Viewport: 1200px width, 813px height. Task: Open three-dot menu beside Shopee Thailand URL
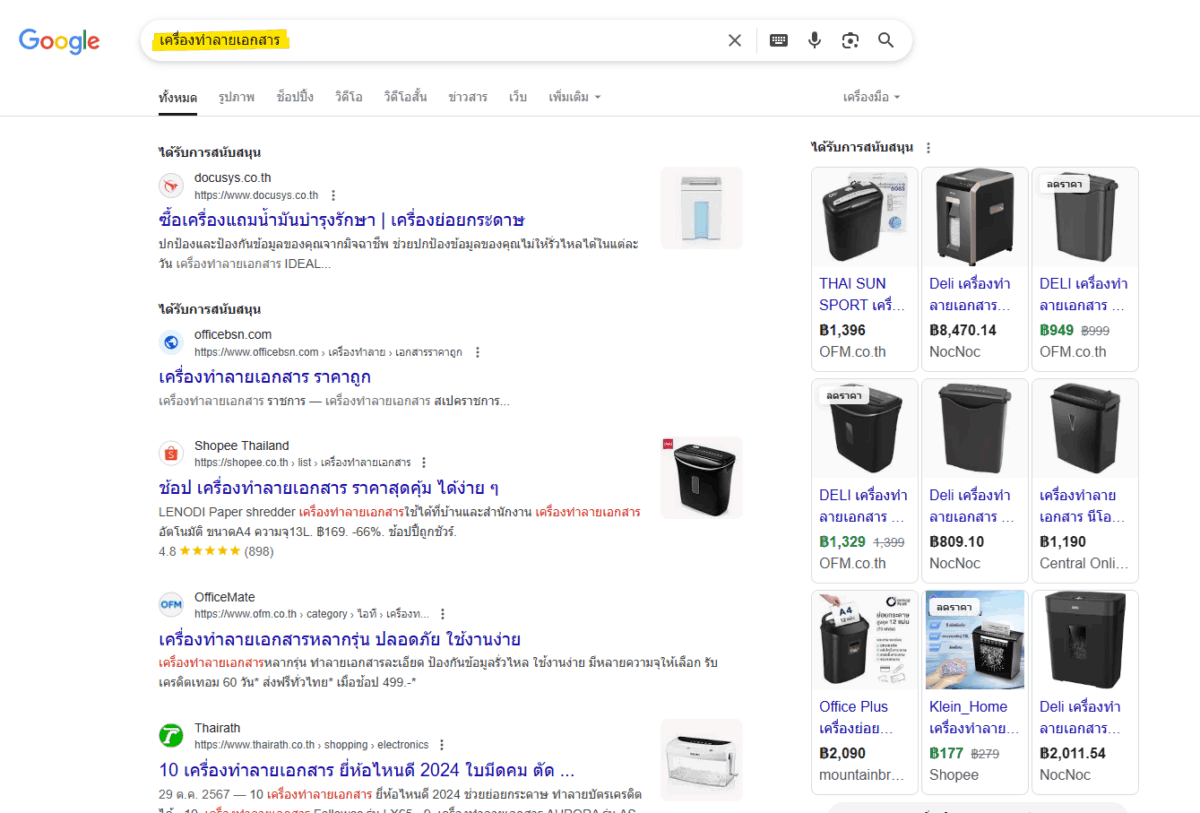(x=424, y=463)
